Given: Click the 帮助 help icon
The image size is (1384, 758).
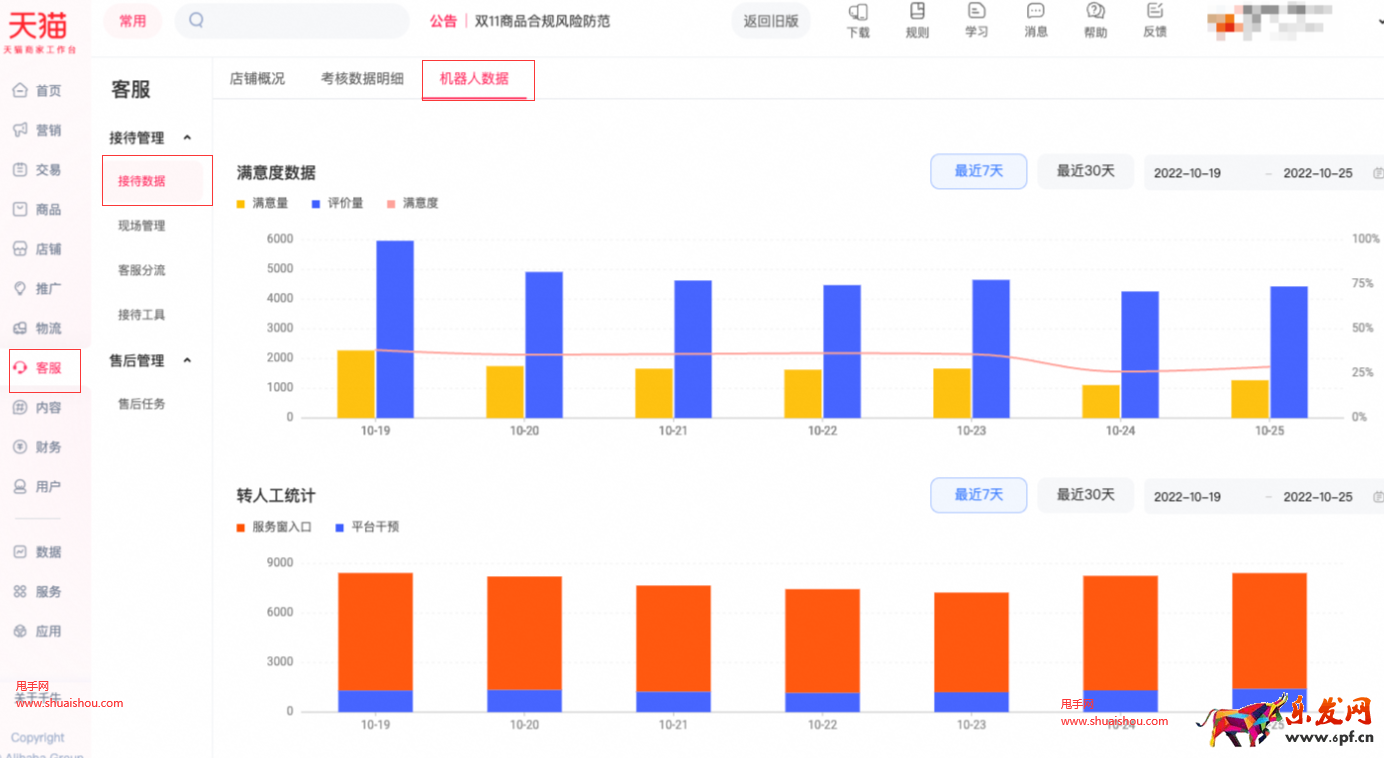Looking at the screenshot, I should [x=1095, y=11].
